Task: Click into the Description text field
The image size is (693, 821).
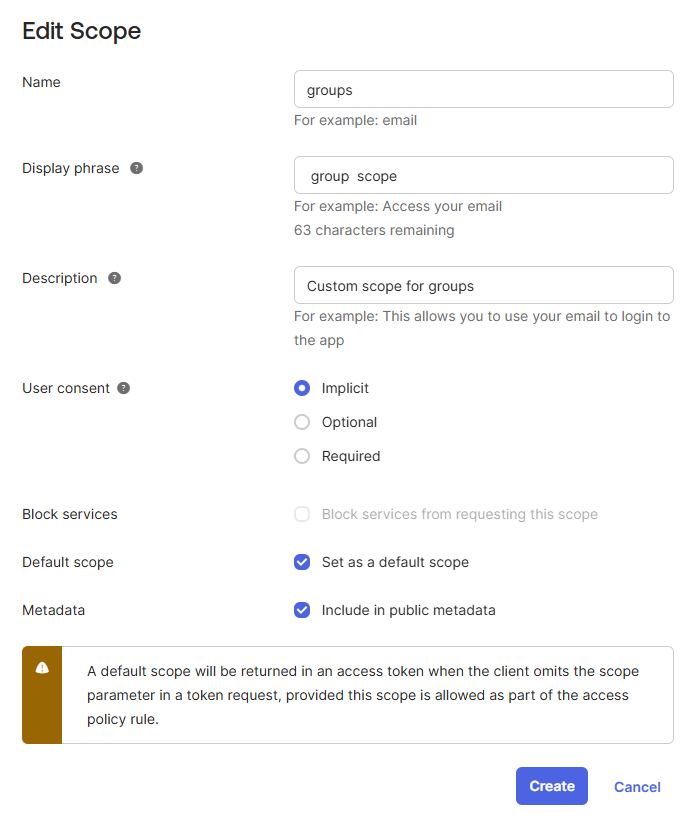Action: coord(483,285)
